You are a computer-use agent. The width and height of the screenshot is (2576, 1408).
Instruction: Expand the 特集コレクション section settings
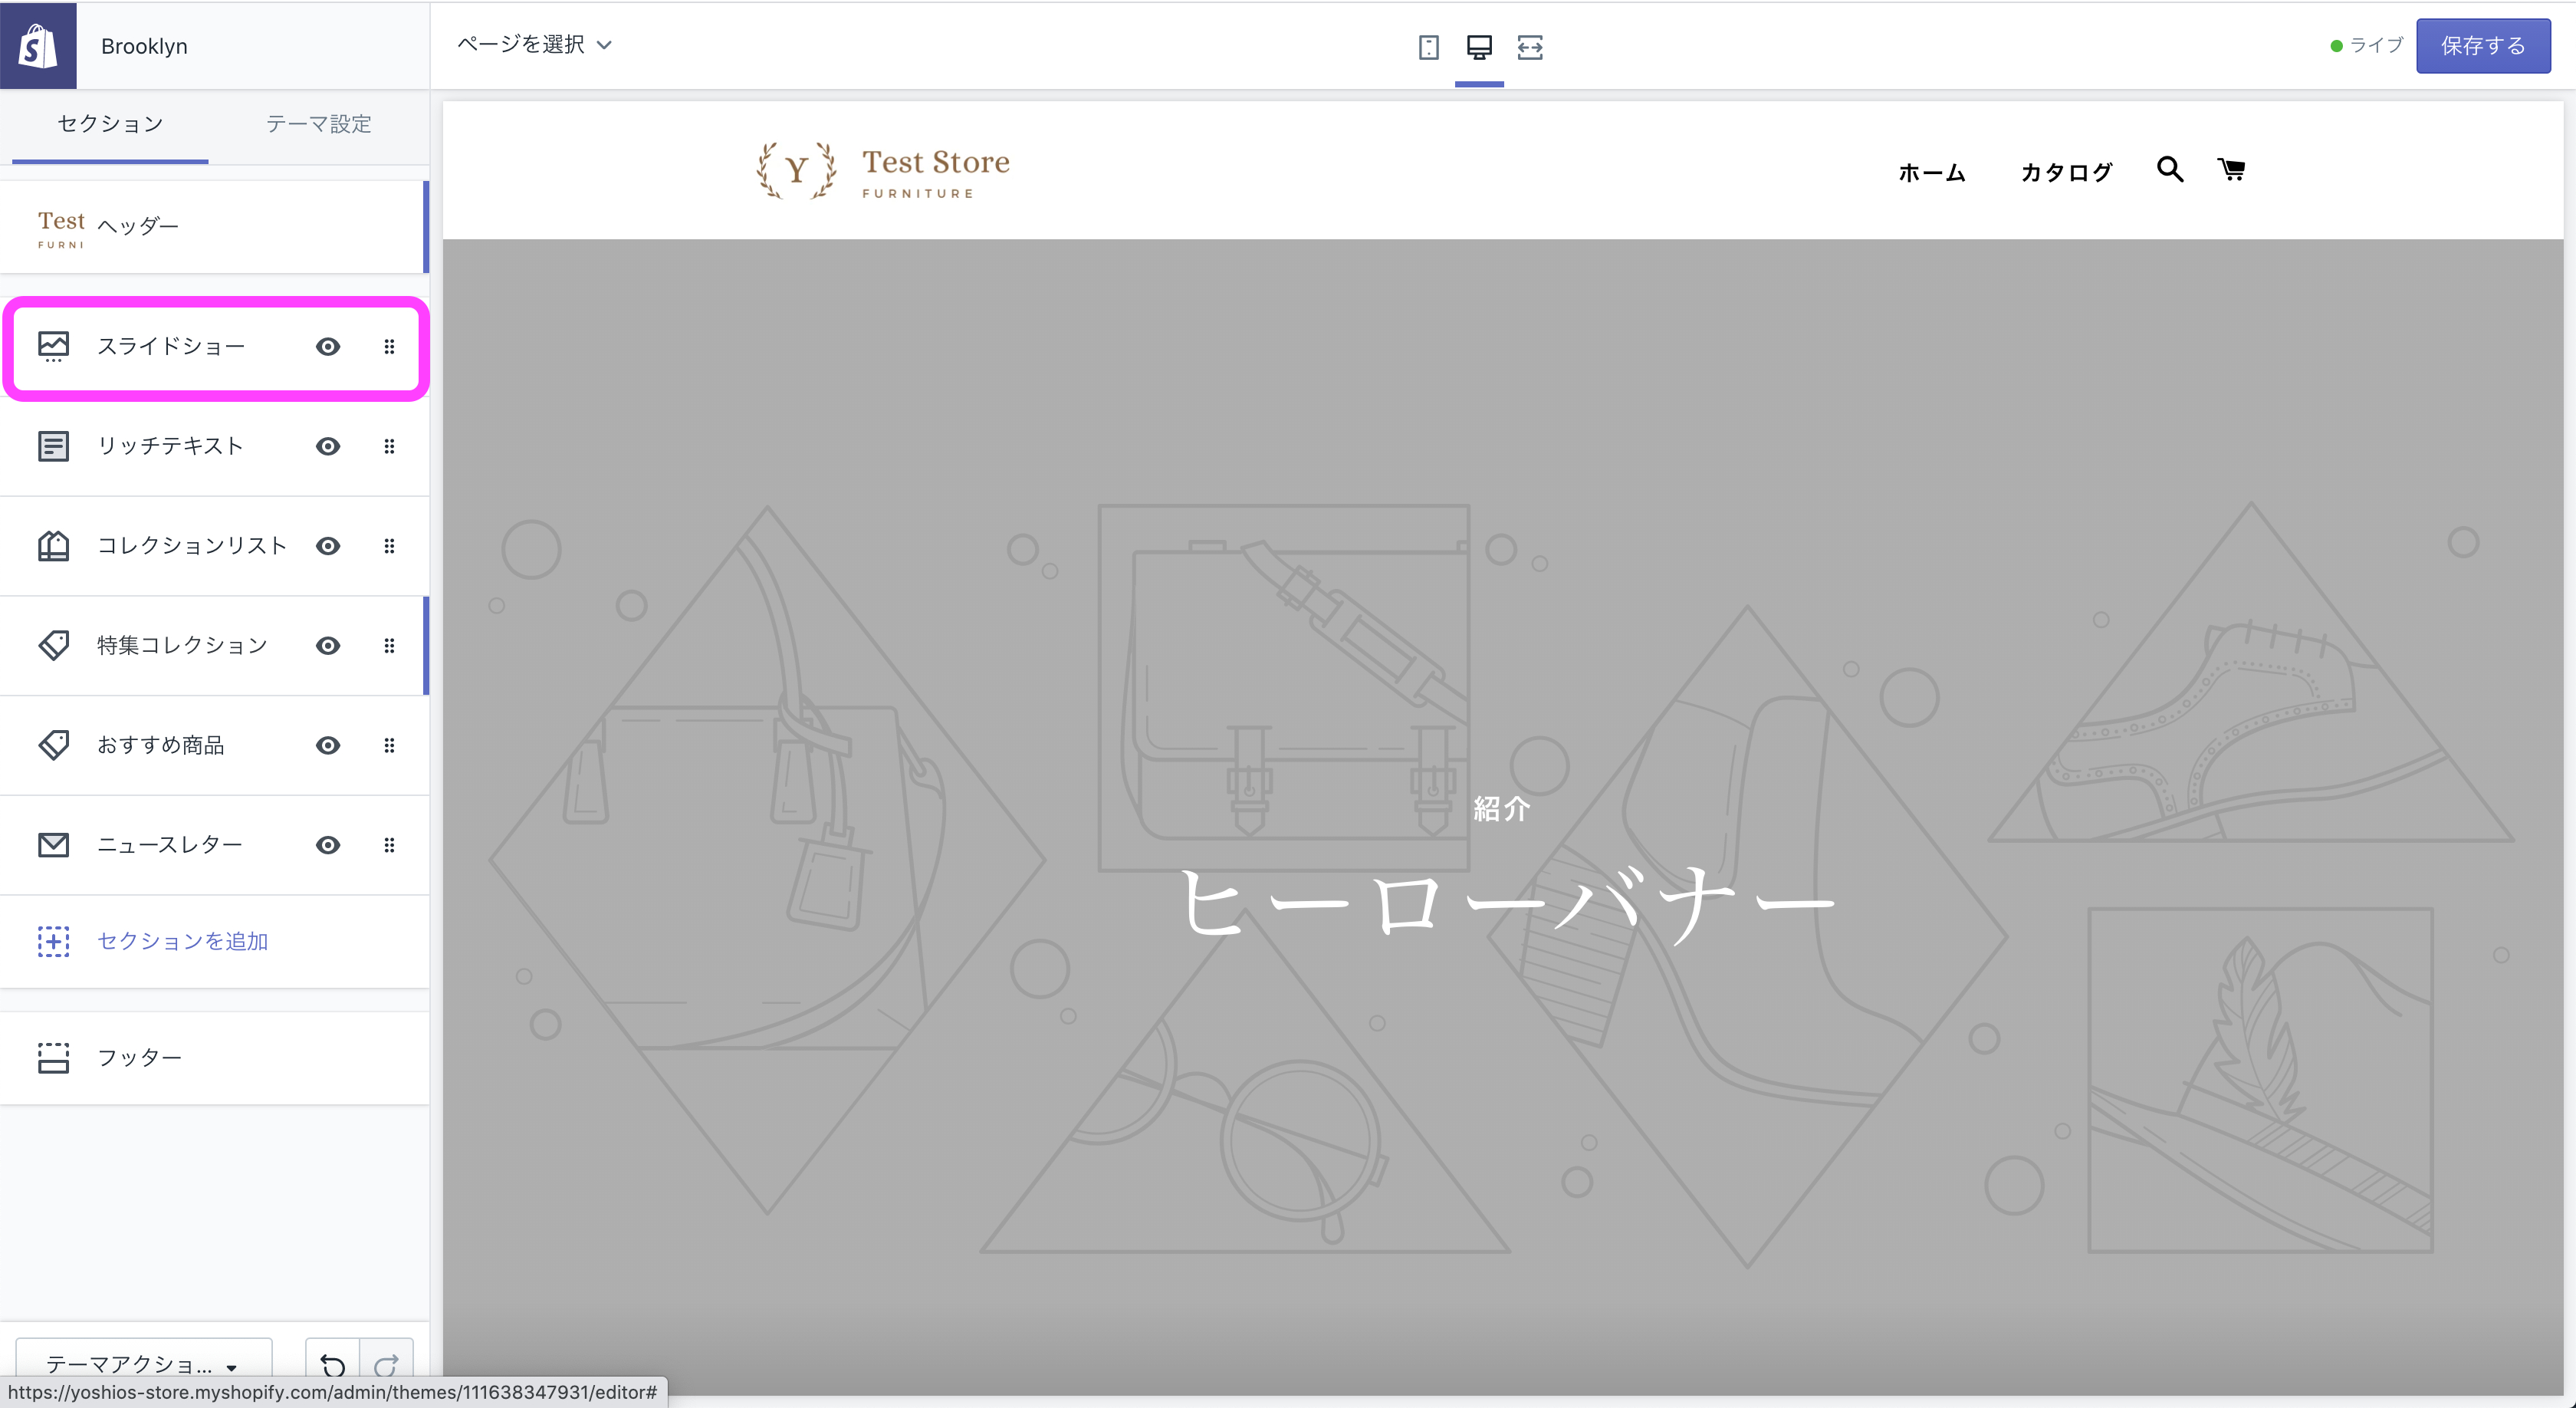(x=180, y=645)
